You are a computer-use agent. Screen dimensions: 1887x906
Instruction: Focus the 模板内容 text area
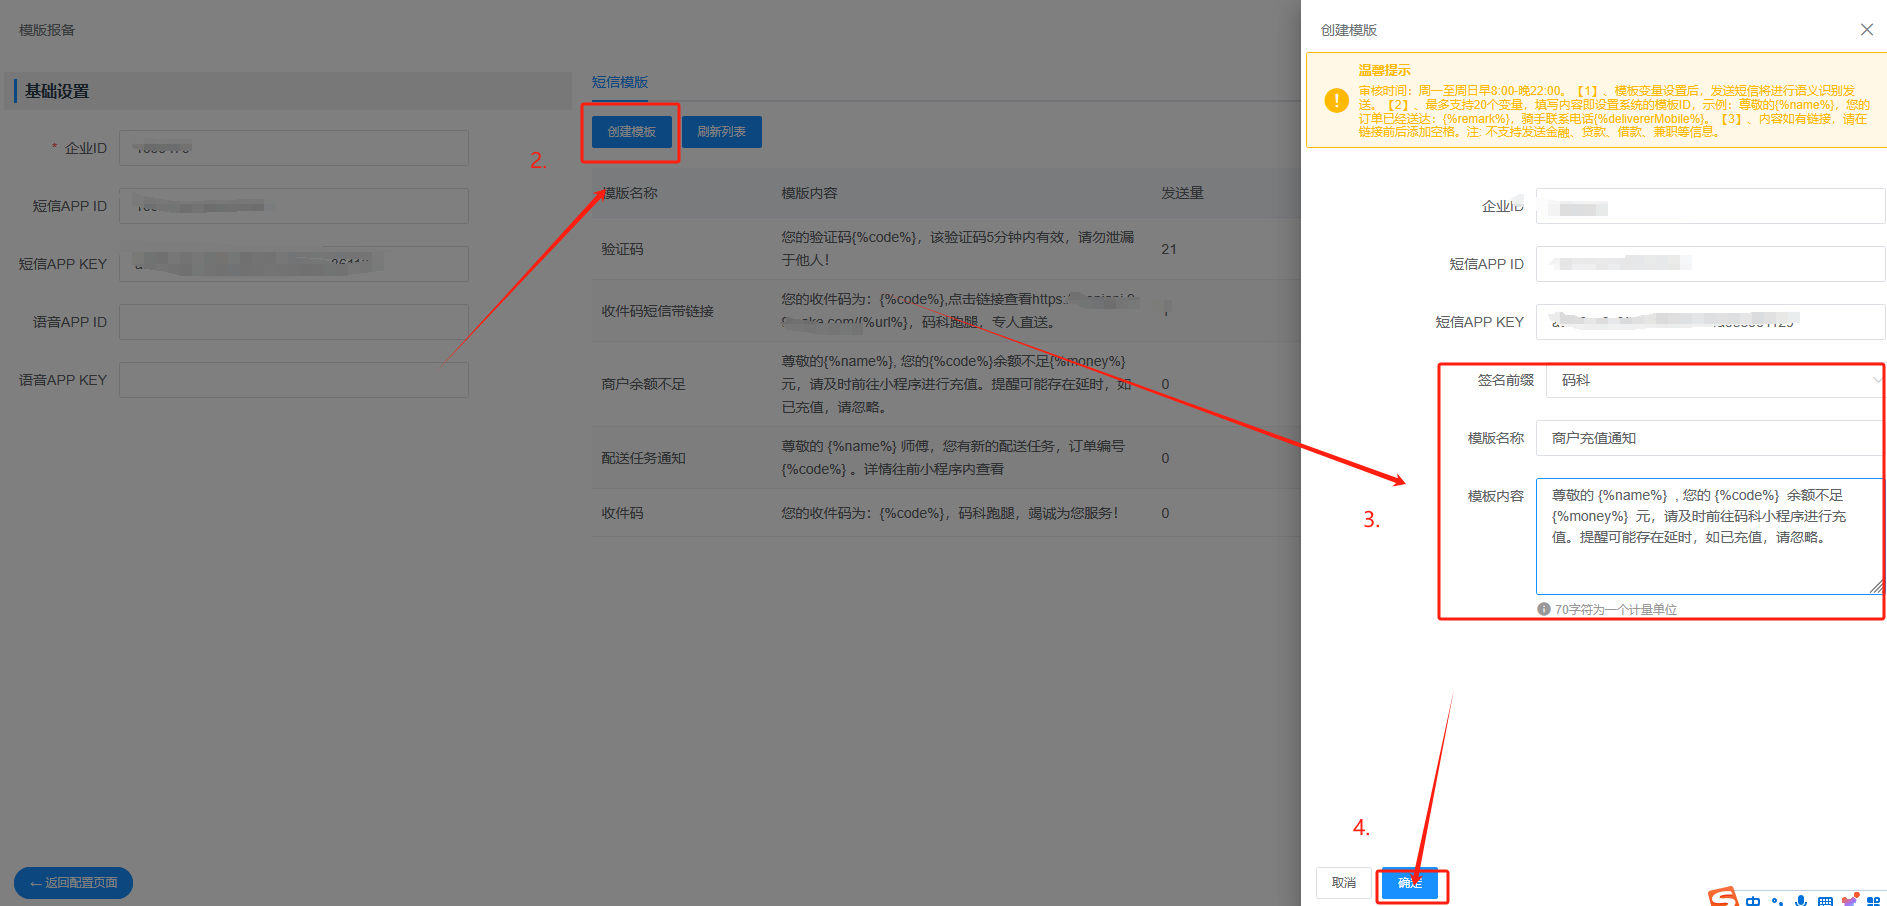(x=1709, y=536)
